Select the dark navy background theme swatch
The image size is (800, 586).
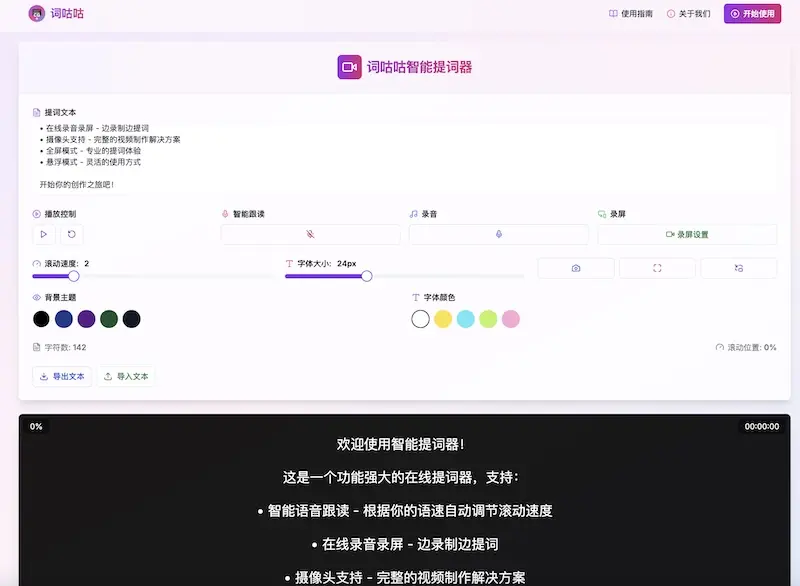[132, 319]
